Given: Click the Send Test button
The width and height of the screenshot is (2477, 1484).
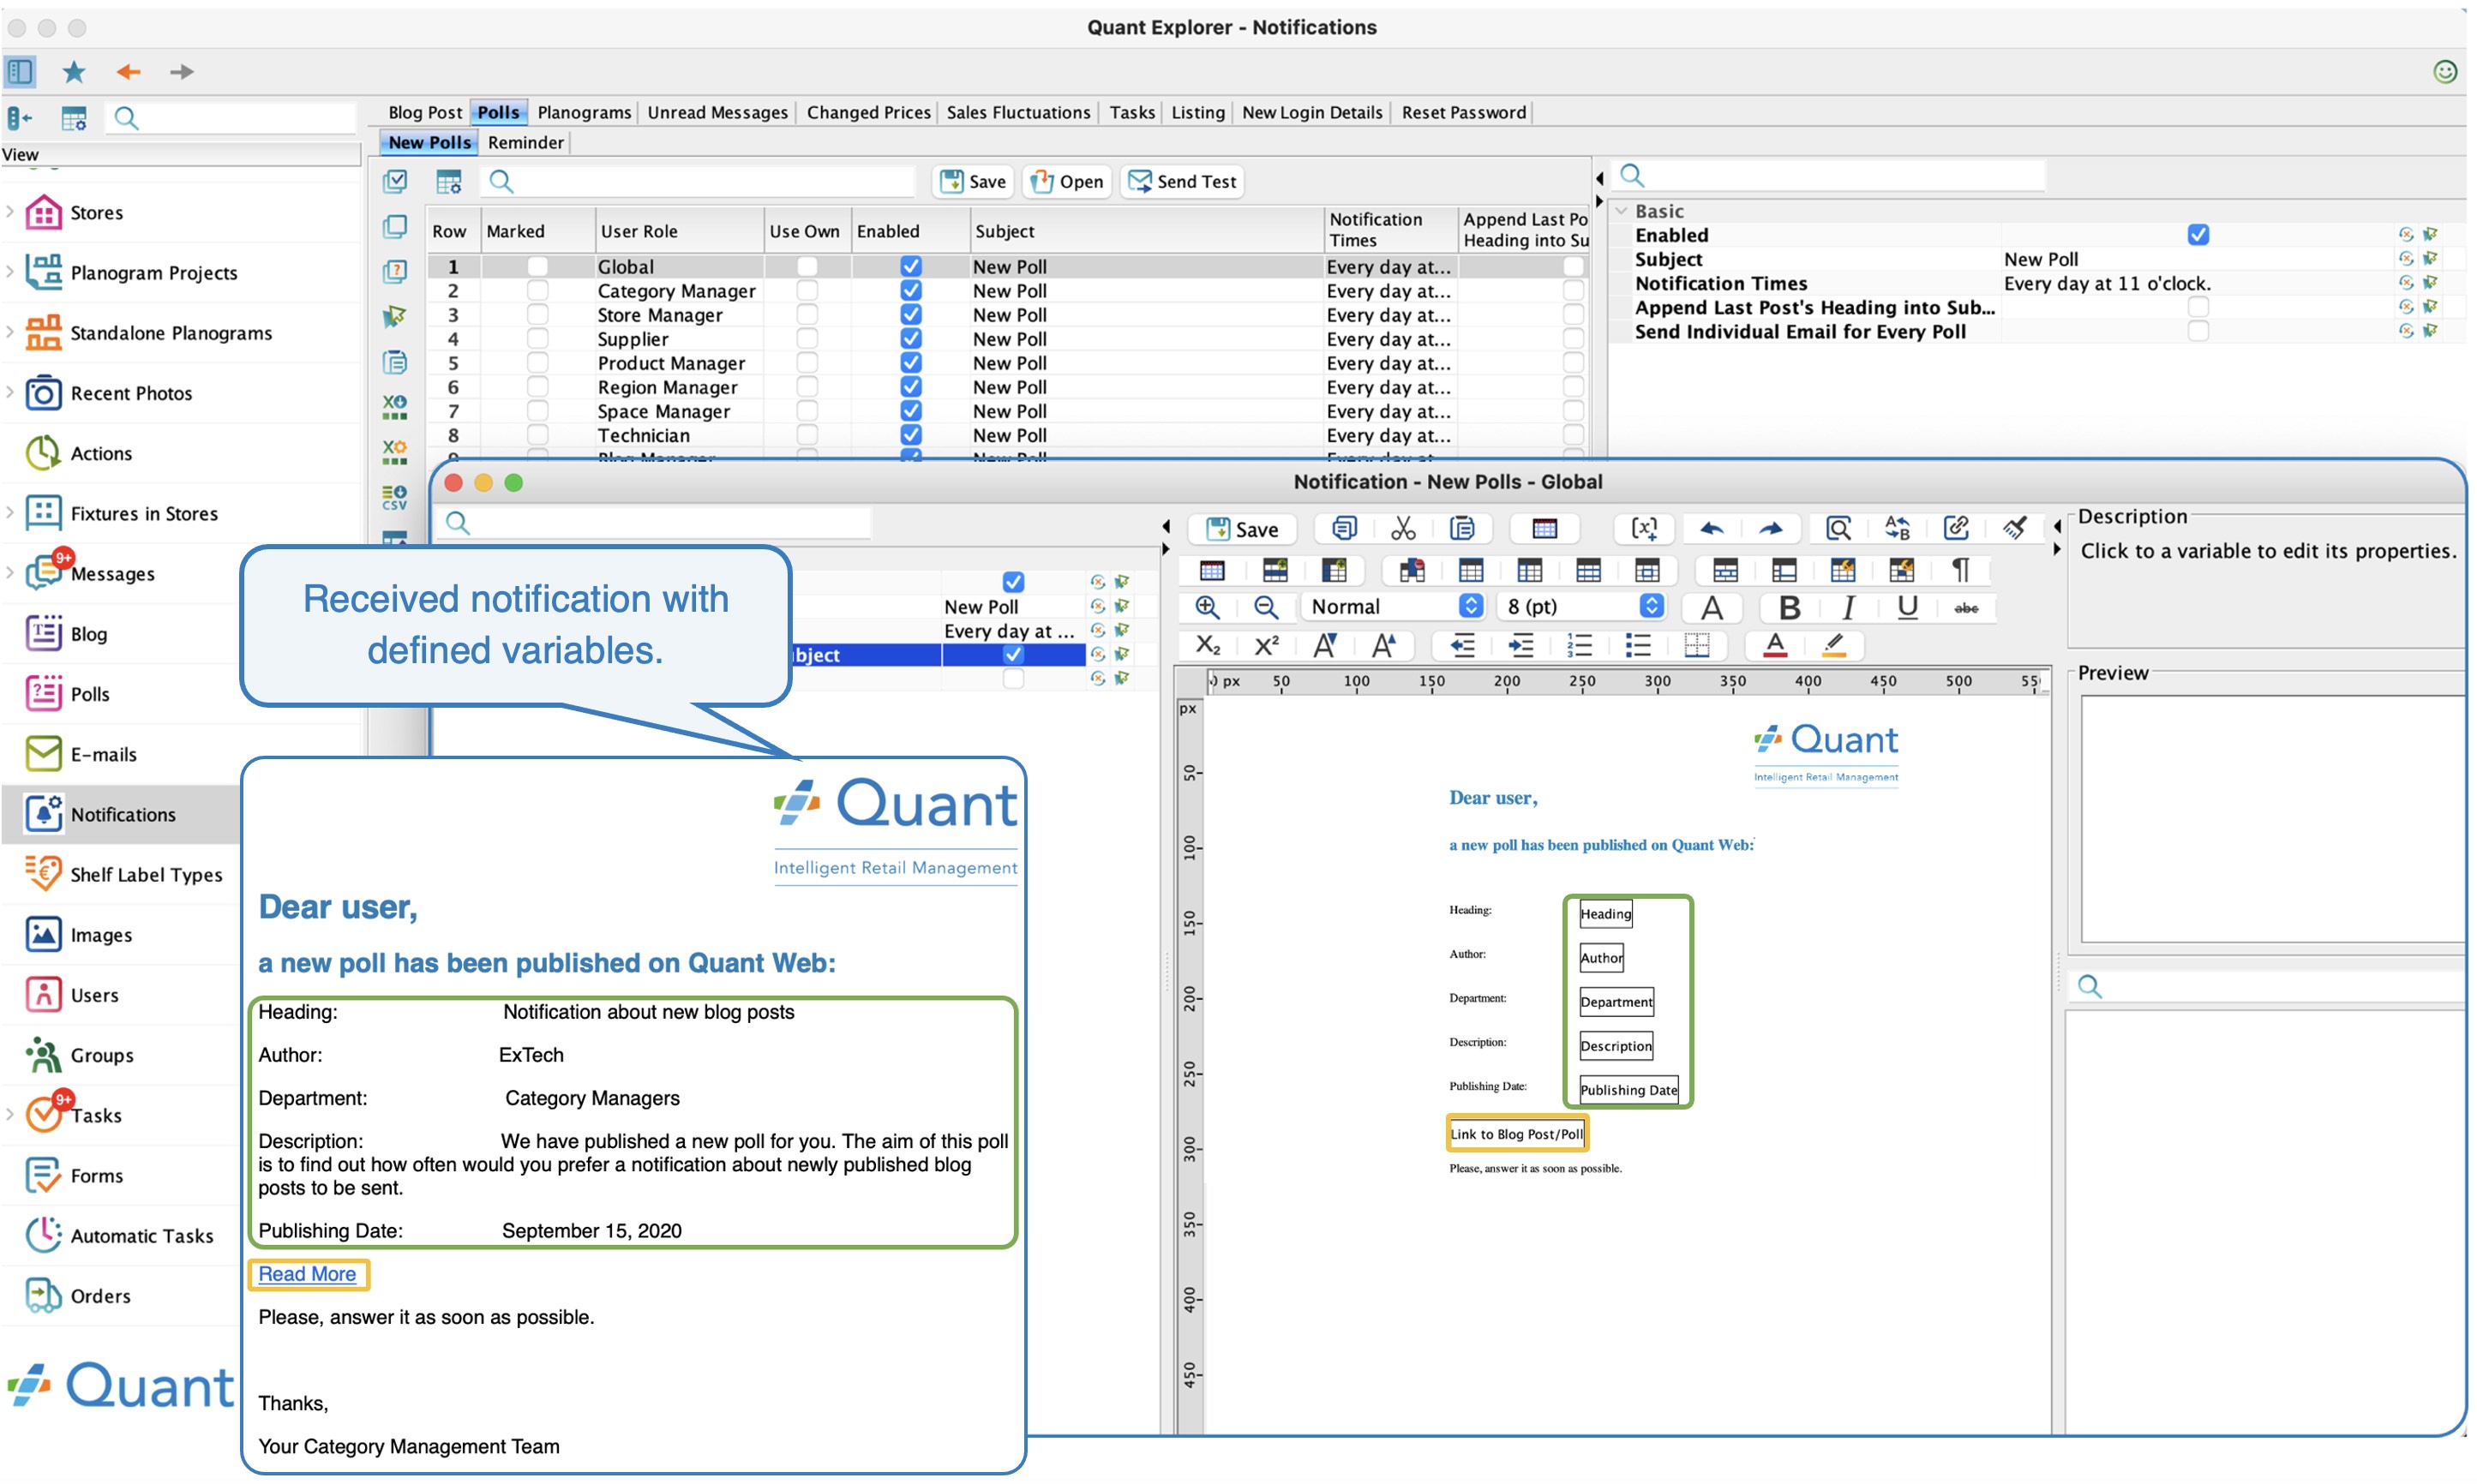Looking at the screenshot, I should coord(1182,182).
